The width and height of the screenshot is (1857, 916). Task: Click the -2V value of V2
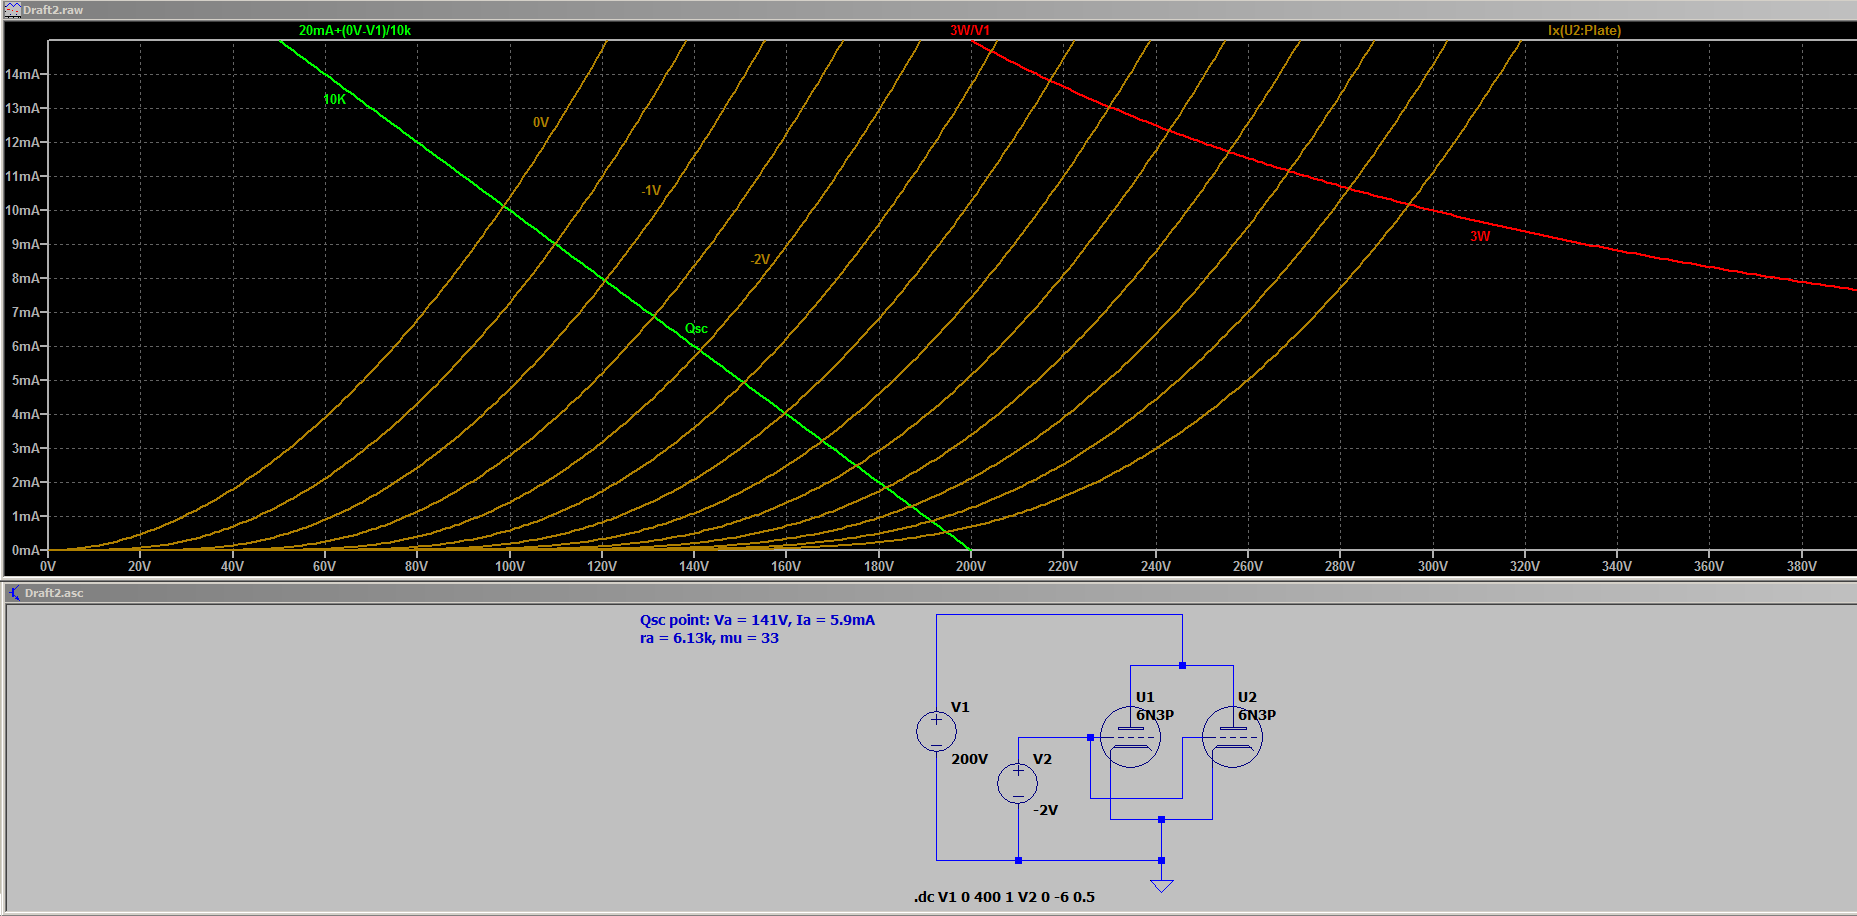click(1045, 810)
